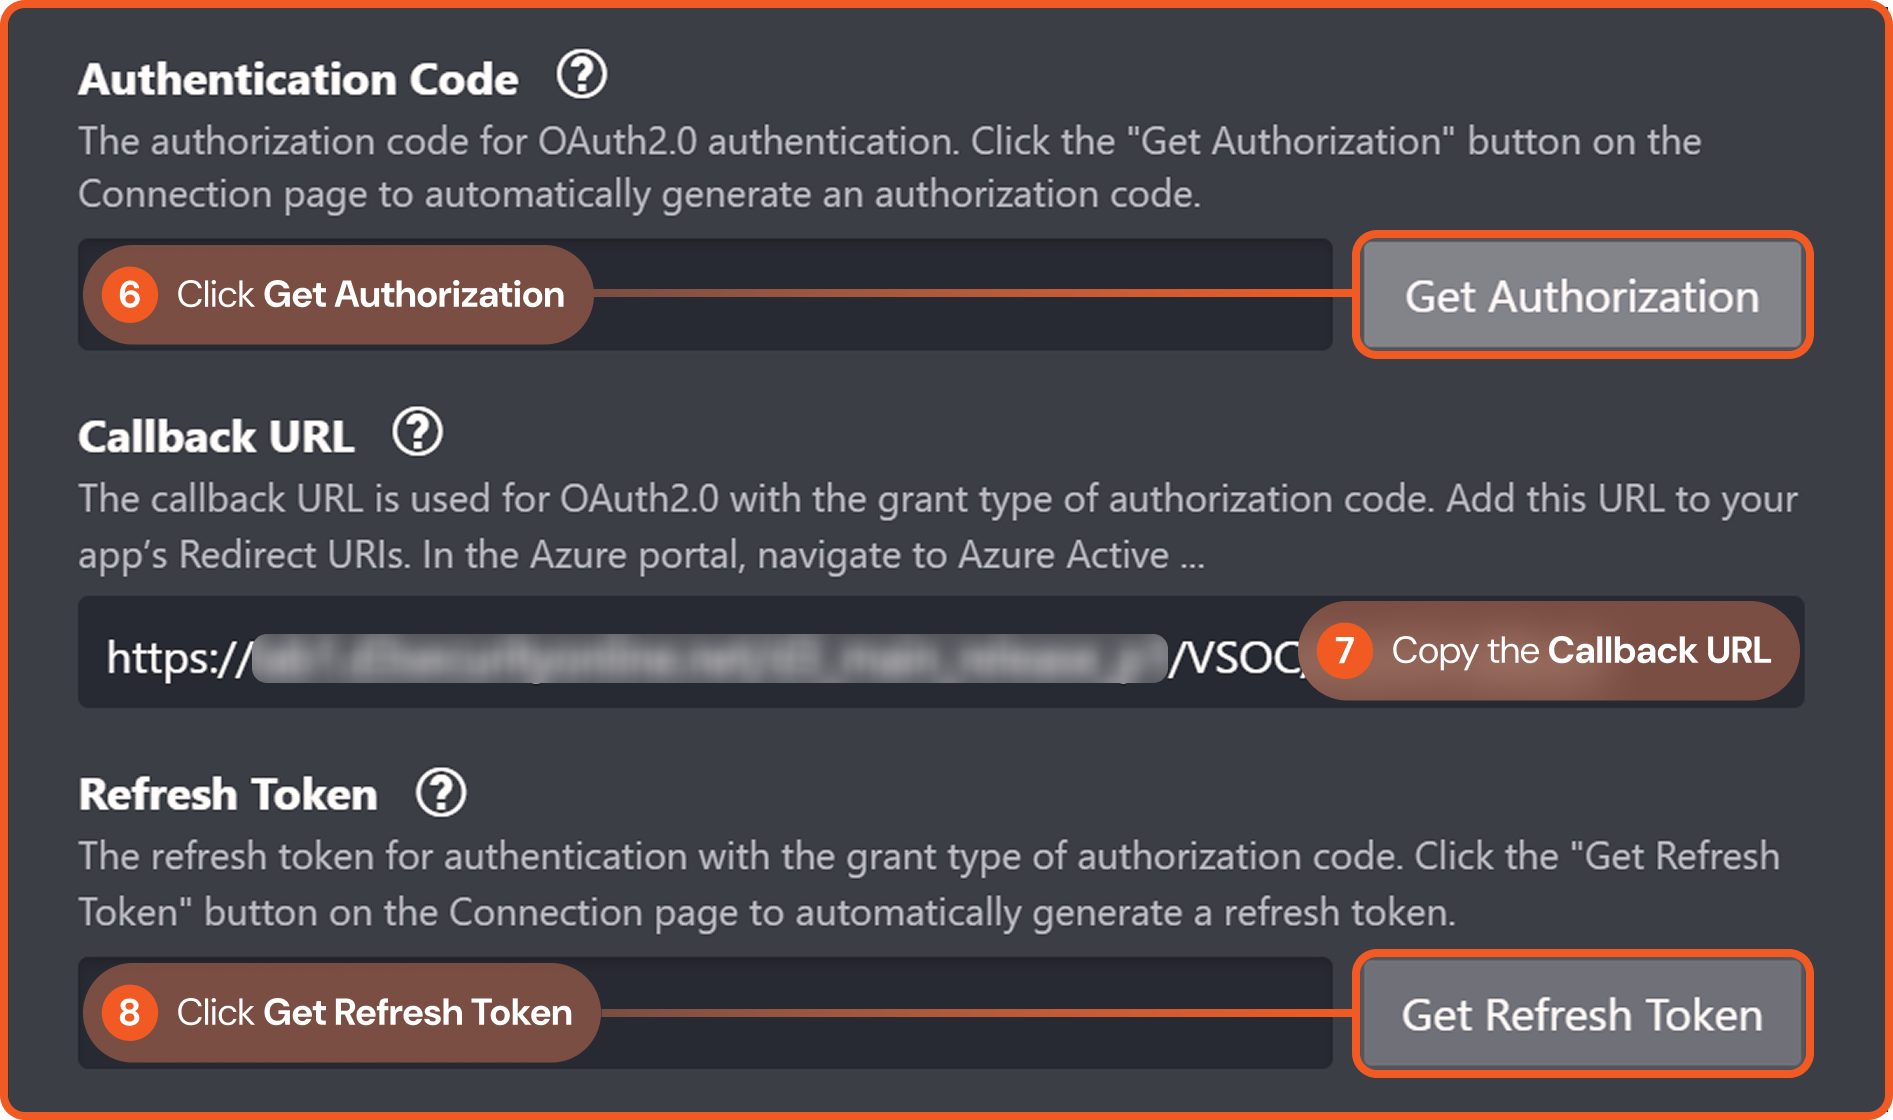The width and height of the screenshot is (1893, 1120).
Task: Click the Refresh Token question mark icon
Action: pyautogui.click(x=441, y=792)
